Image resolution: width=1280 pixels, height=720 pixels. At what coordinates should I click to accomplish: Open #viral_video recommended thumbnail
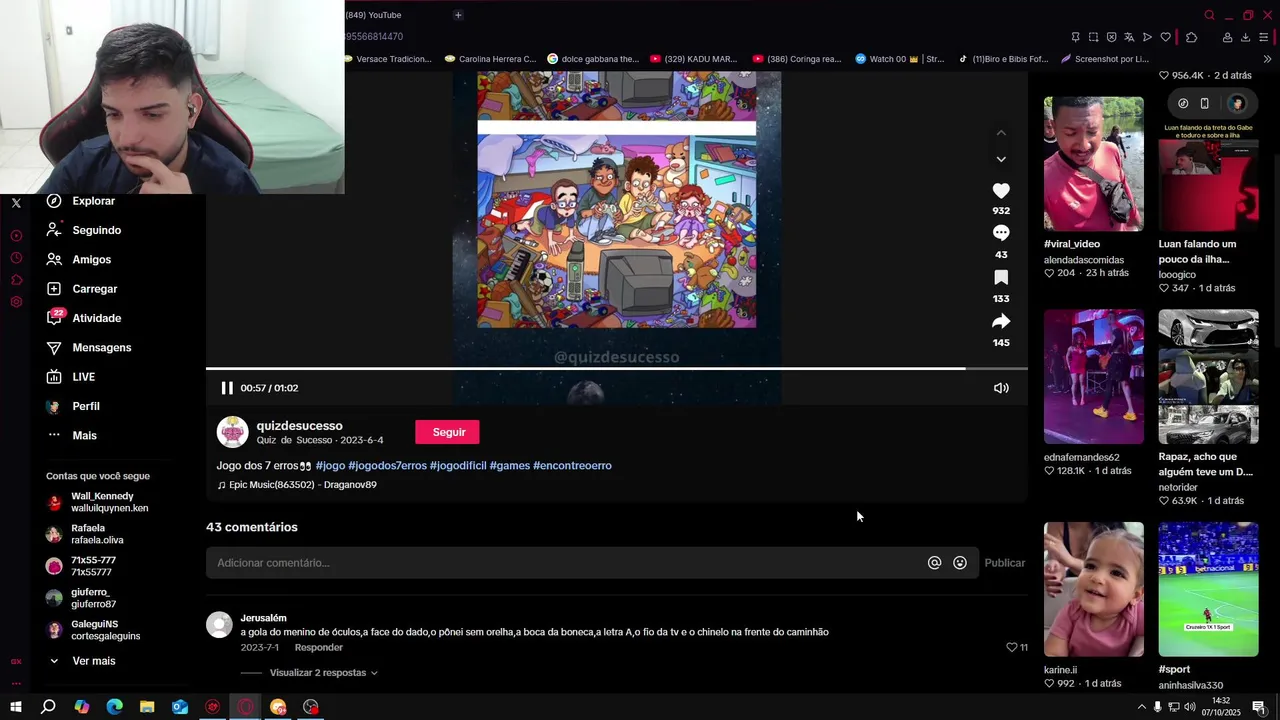pyautogui.click(x=1093, y=164)
